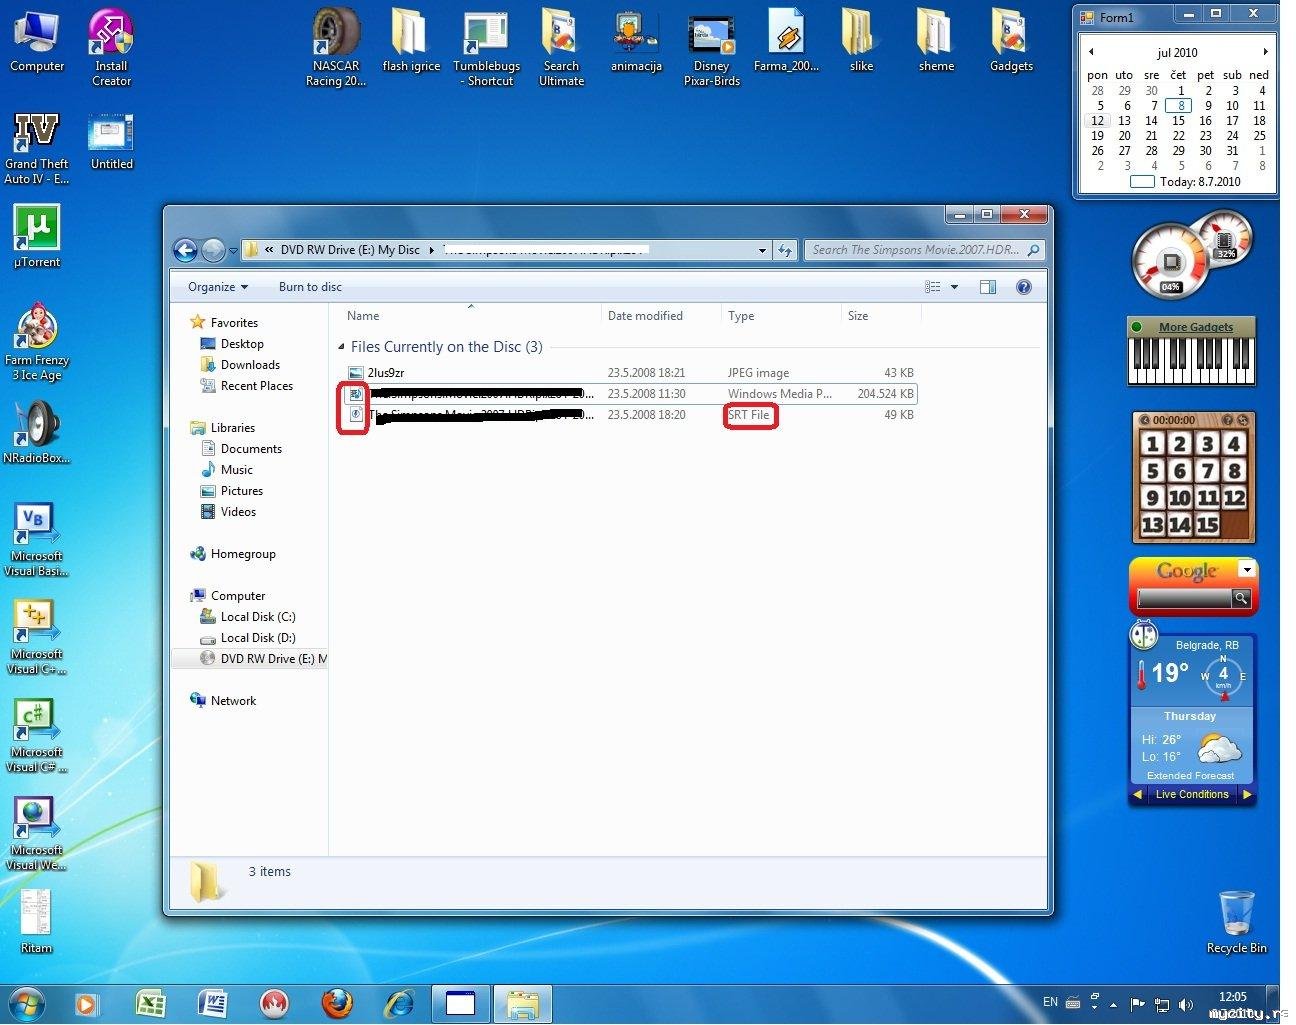The height and width of the screenshot is (1025, 1296).
Task: Collapse Files Currently on the Disc group
Action: (341, 347)
